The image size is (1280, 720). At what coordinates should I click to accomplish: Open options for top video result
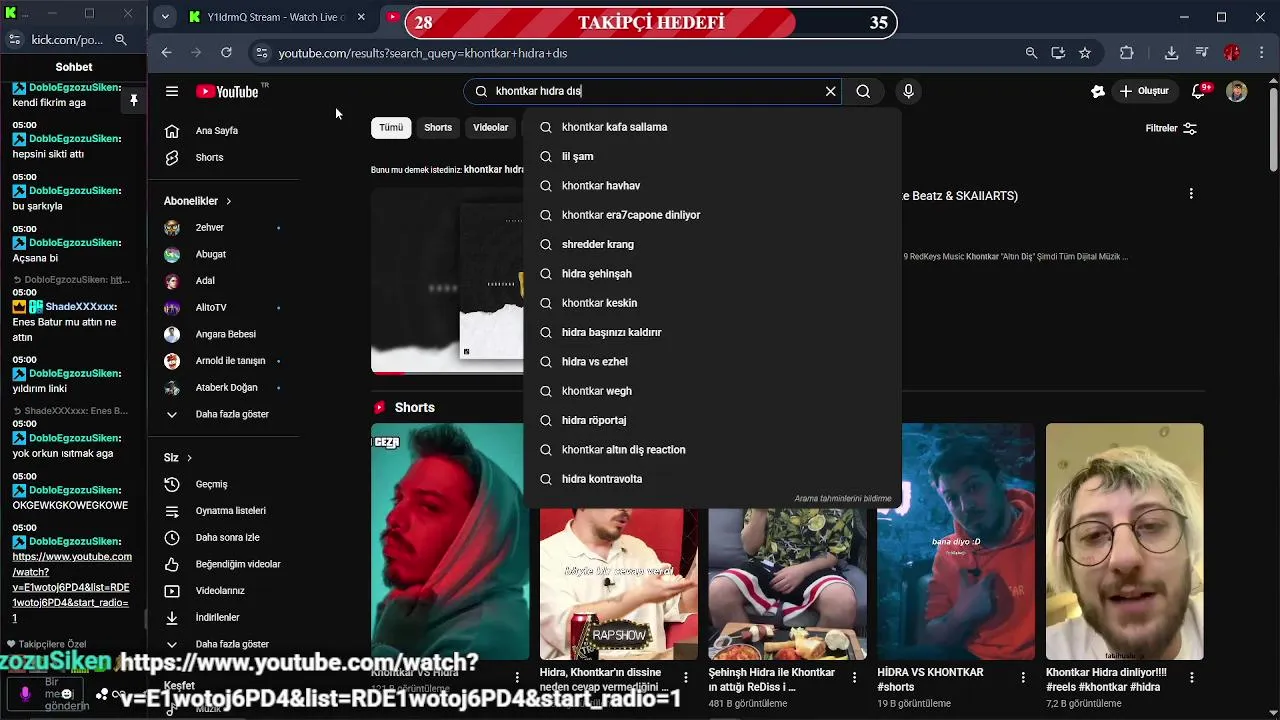point(1191,193)
